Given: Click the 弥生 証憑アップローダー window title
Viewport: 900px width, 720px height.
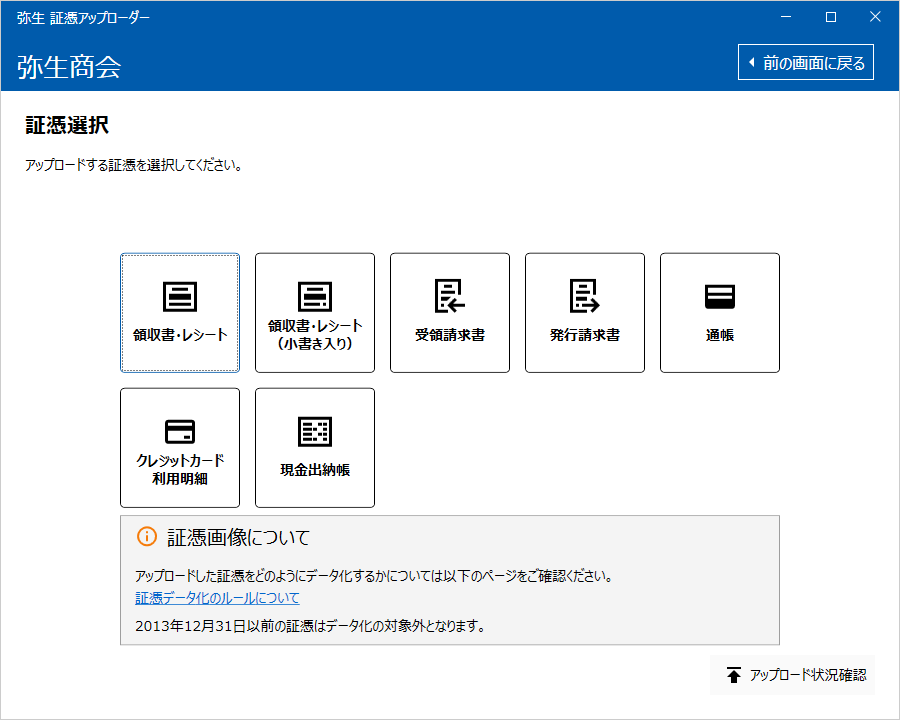Looking at the screenshot, I should click(x=83, y=18).
